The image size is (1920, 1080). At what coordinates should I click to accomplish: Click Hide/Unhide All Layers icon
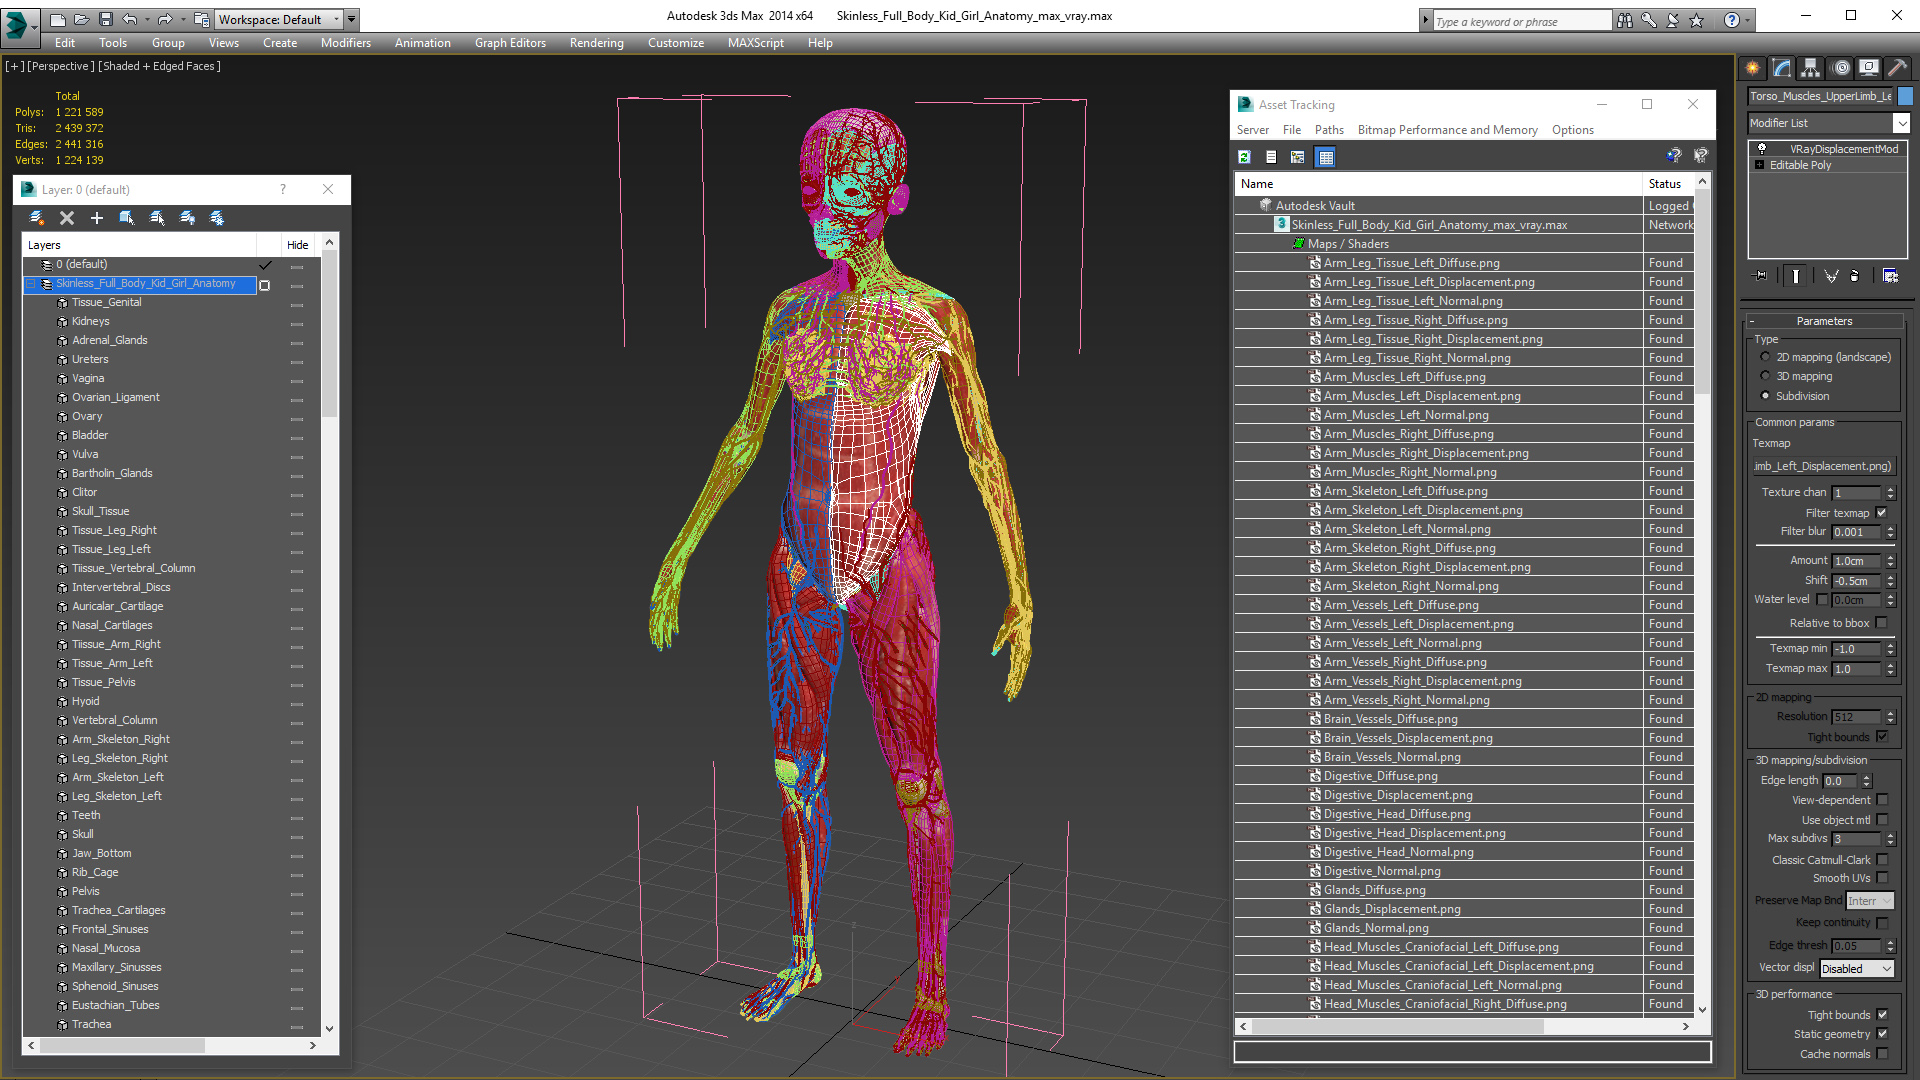(187, 218)
